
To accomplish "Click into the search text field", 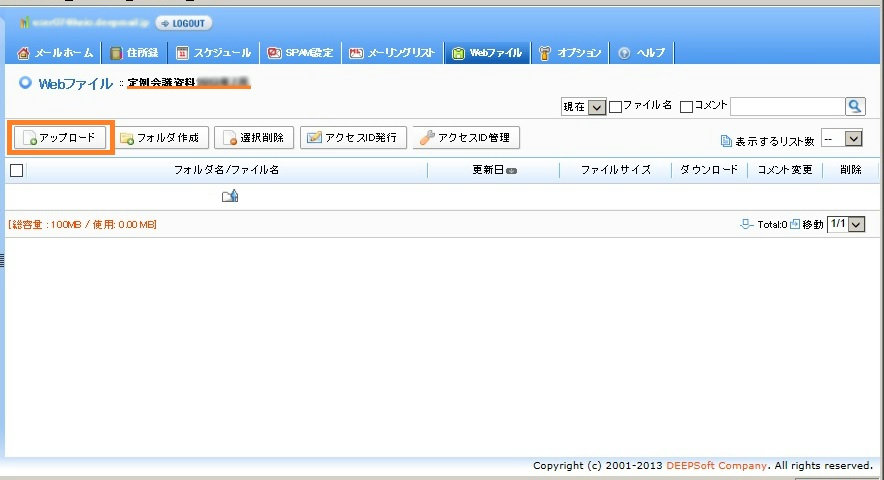I will click(787, 106).
